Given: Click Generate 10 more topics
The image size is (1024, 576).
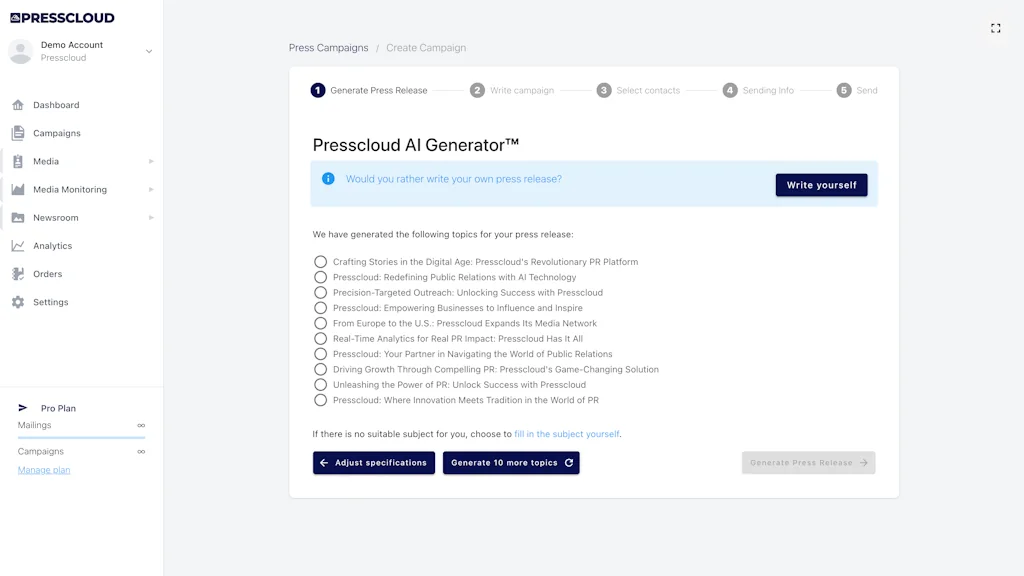Looking at the screenshot, I should (x=511, y=462).
